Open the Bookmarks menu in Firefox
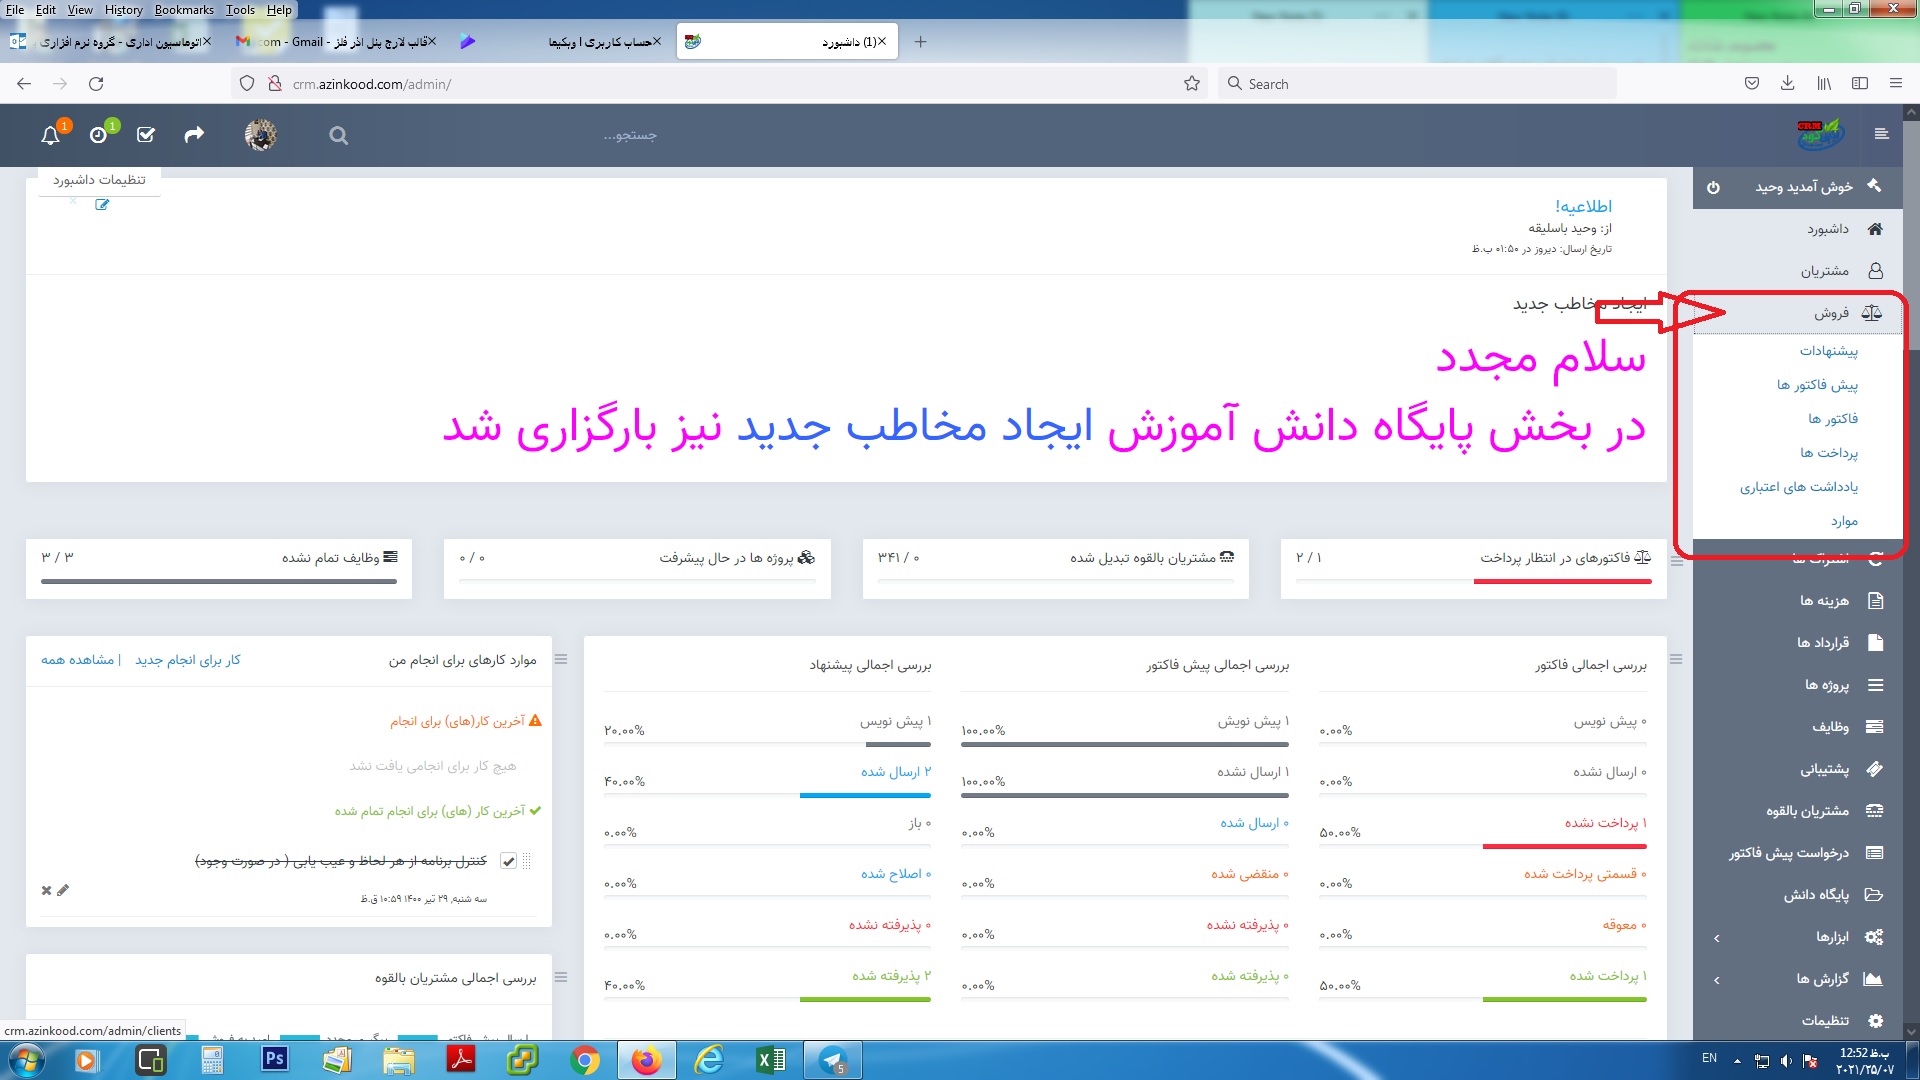Viewport: 1920px width, 1080px height. click(184, 10)
